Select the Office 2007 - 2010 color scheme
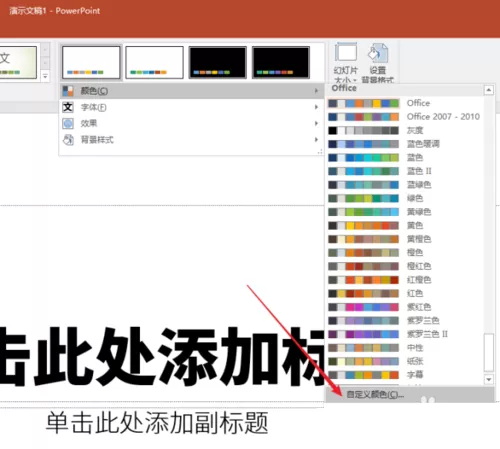This screenshot has width=500, height=449. (405, 117)
